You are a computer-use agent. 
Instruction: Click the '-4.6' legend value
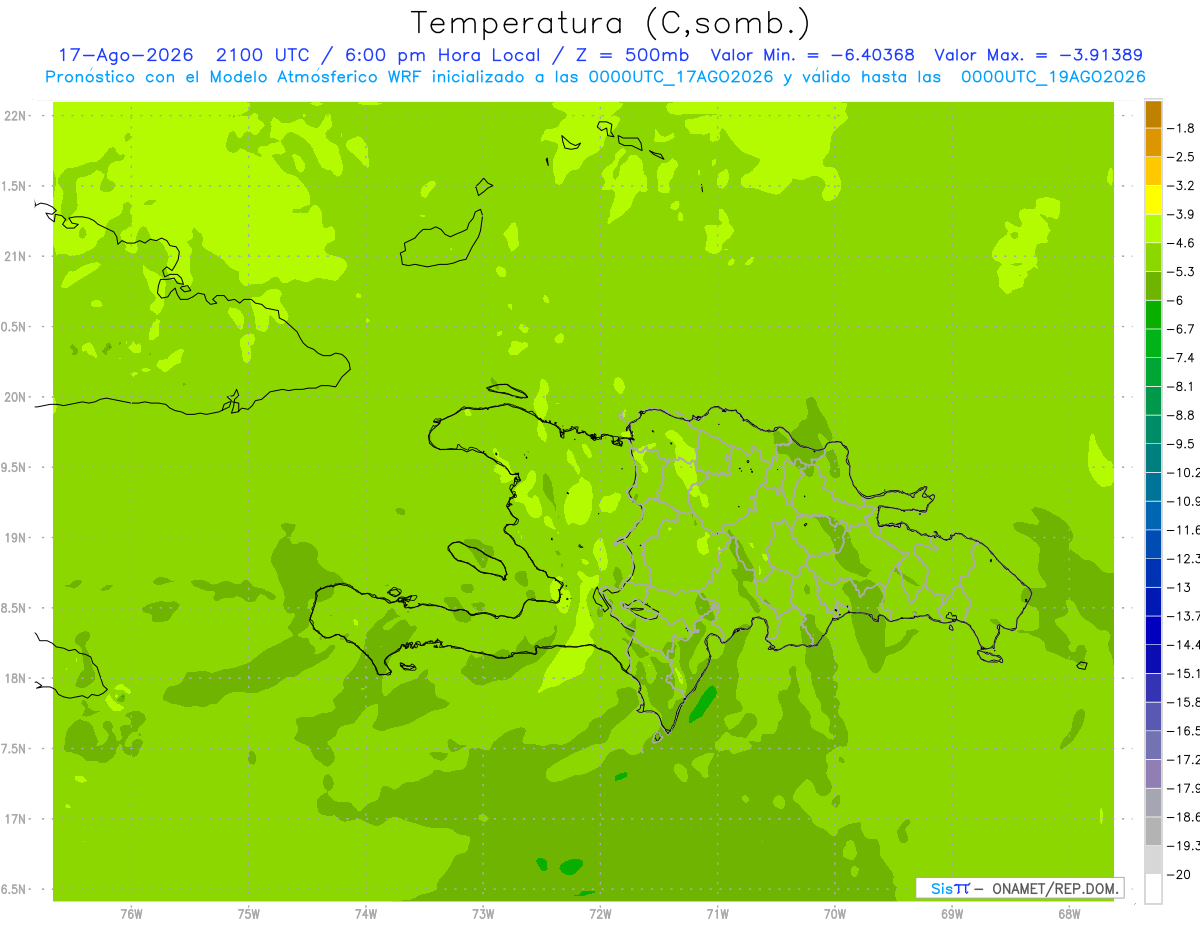(x=1181, y=243)
